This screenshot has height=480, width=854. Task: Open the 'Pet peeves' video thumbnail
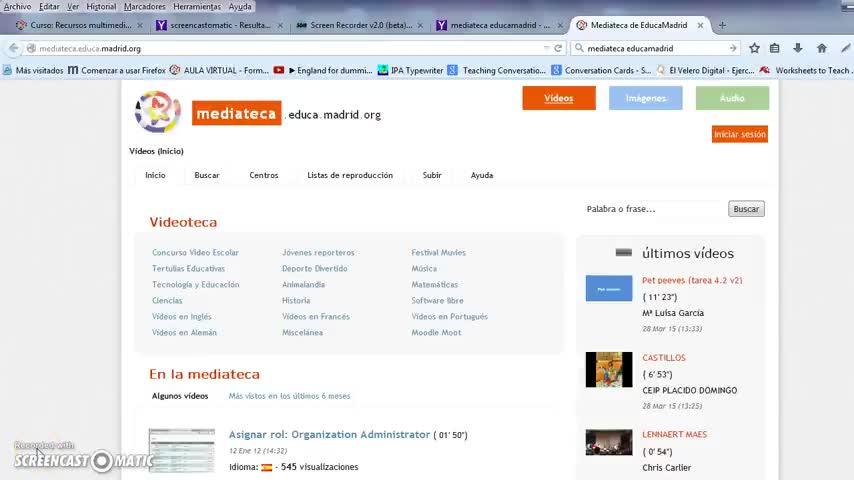point(609,288)
